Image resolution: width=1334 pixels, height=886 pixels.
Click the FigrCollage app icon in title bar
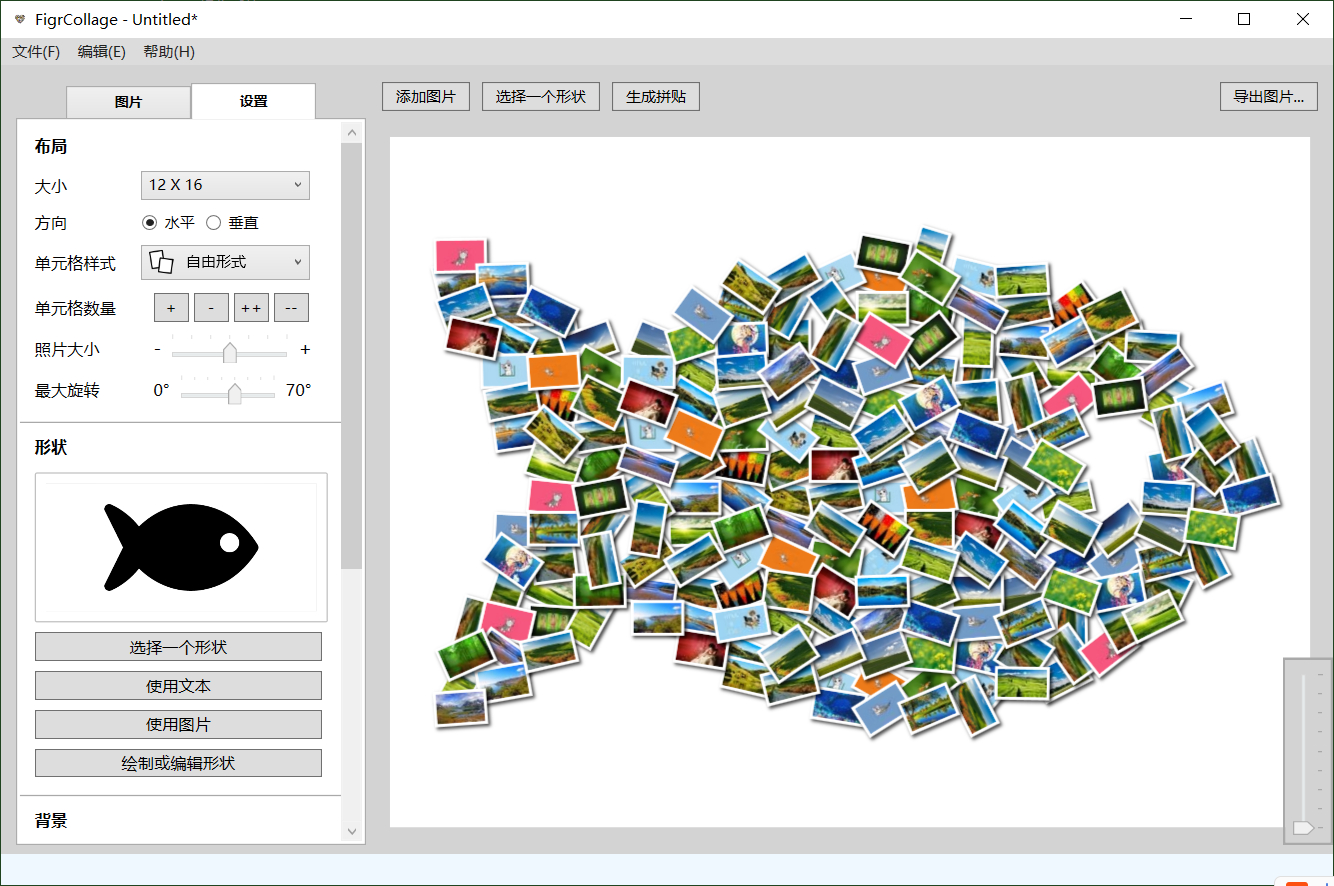click(x=20, y=19)
